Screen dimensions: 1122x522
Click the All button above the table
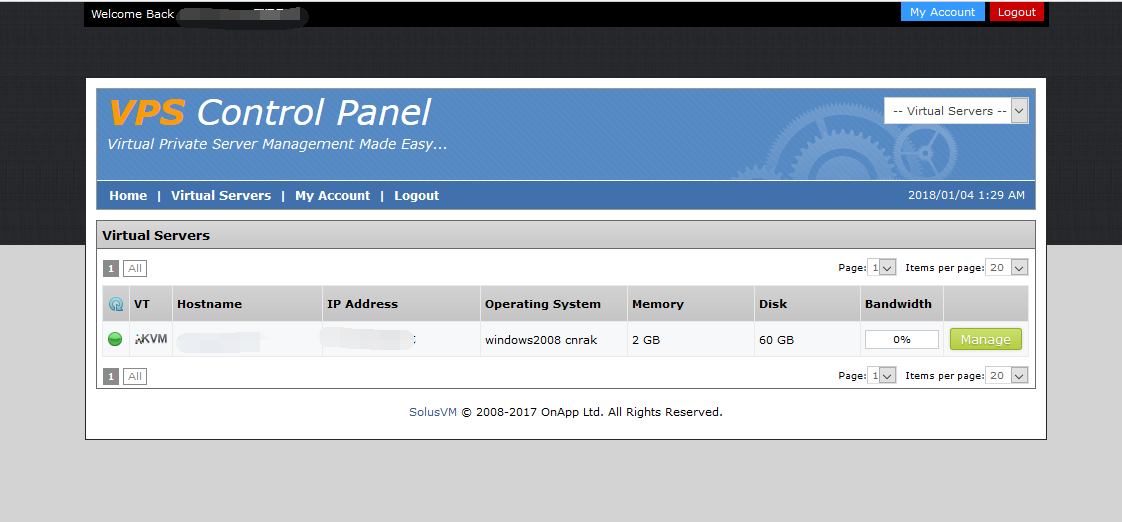tap(135, 269)
